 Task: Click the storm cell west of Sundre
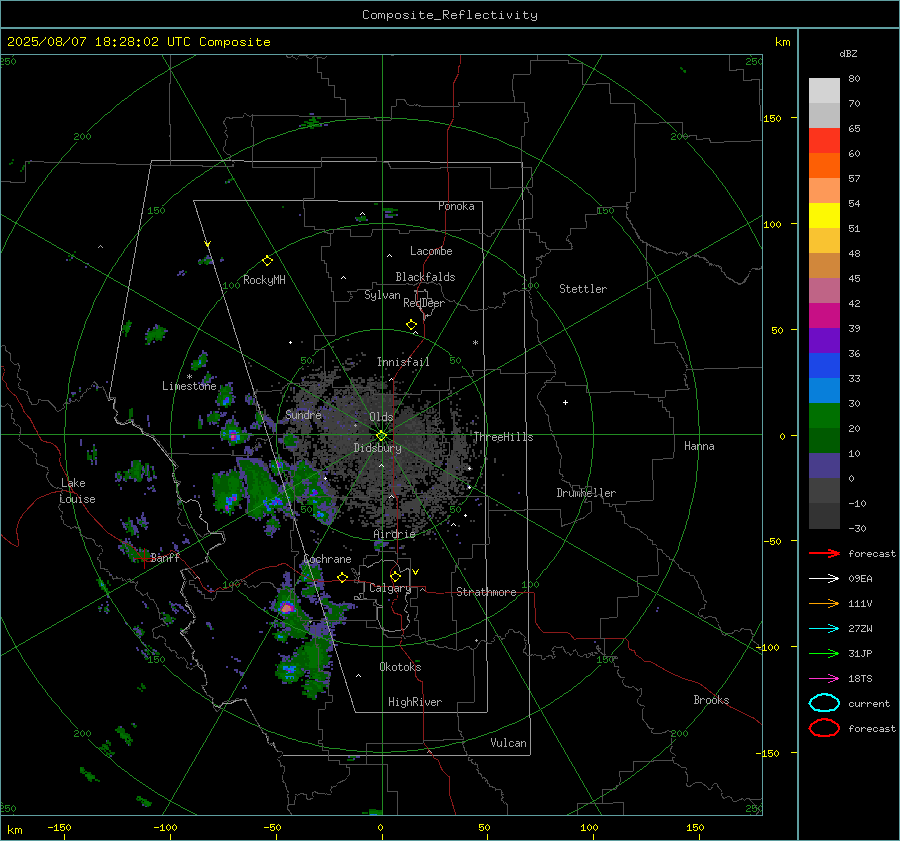(x=233, y=436)
